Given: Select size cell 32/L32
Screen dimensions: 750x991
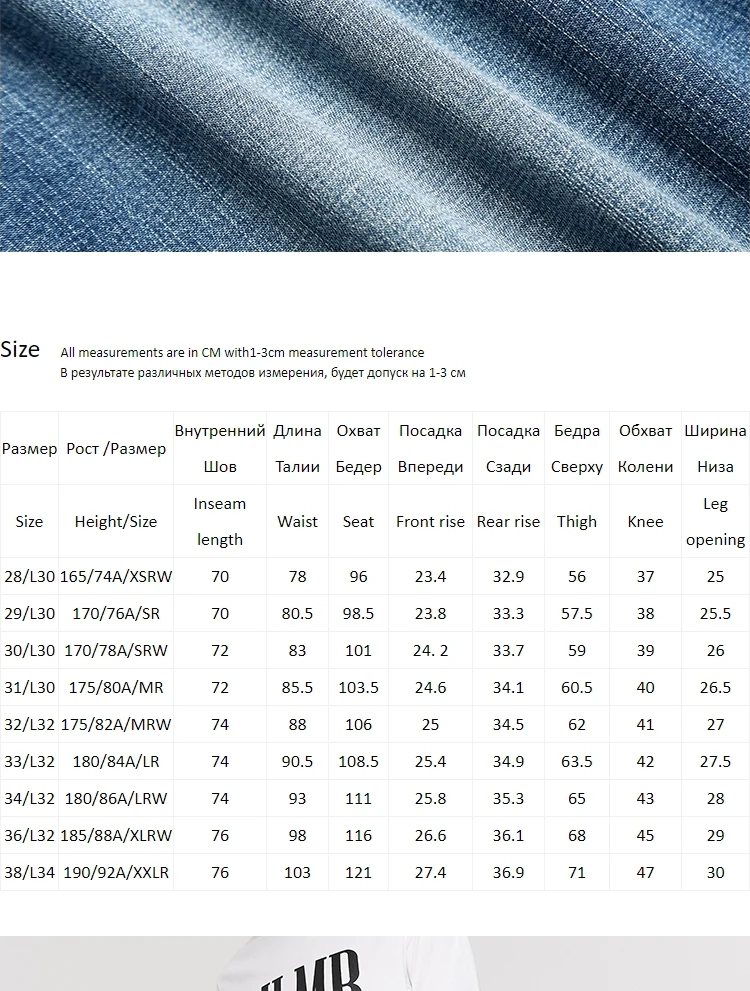Looking at the screenshot, I should pos(29,724).
